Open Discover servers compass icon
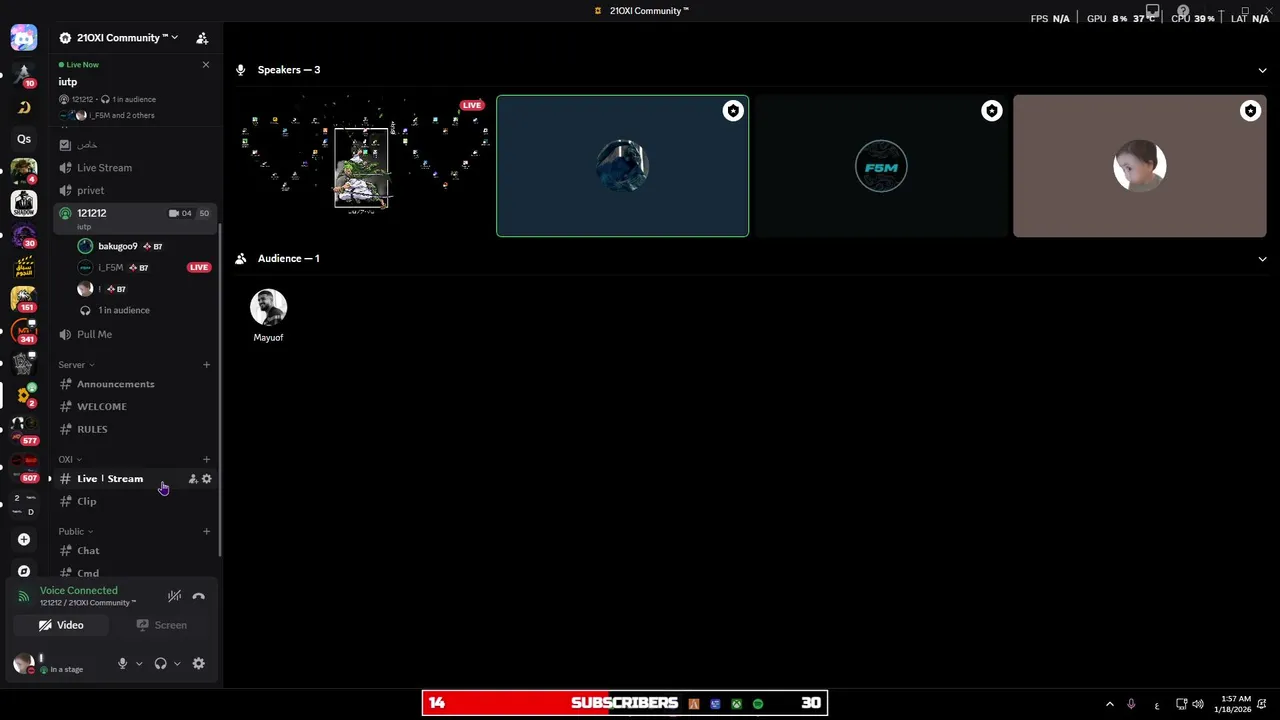Image resolution: width=1280 pixels, height=720 pixels. pos(24,571)
